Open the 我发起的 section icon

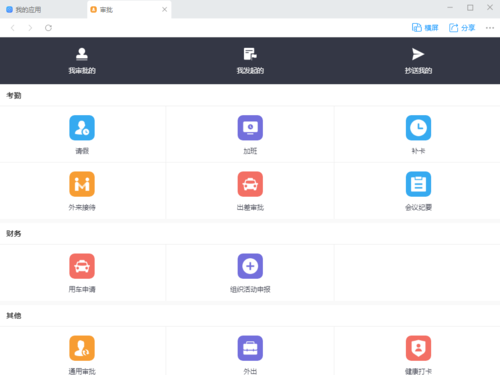[x=250, y=54]
